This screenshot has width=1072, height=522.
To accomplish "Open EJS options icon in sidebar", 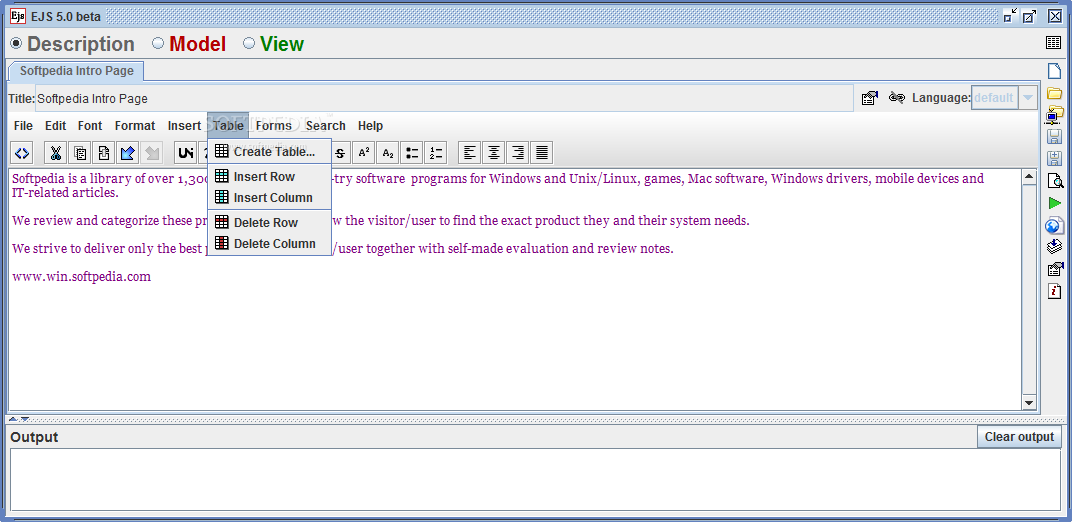I will point(1054,269).
